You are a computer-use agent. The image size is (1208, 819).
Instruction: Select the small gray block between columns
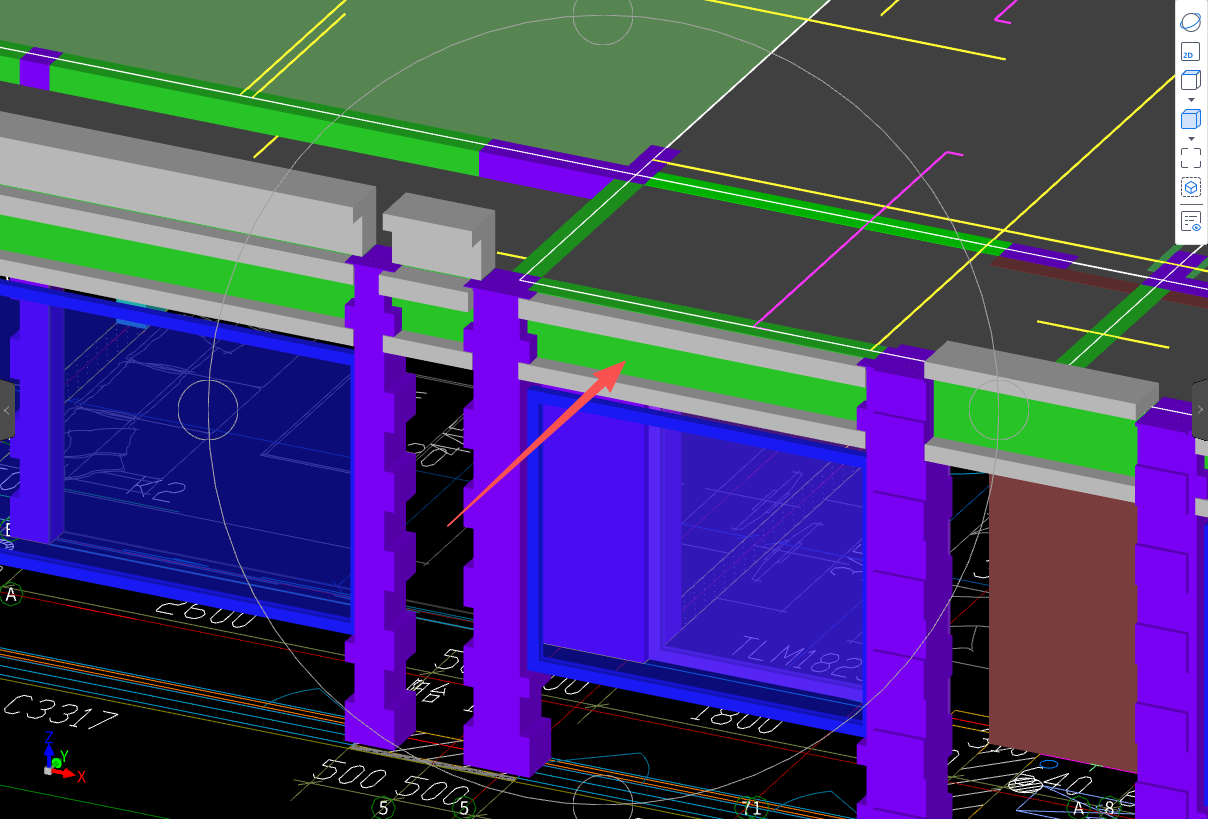click(438, 236)
